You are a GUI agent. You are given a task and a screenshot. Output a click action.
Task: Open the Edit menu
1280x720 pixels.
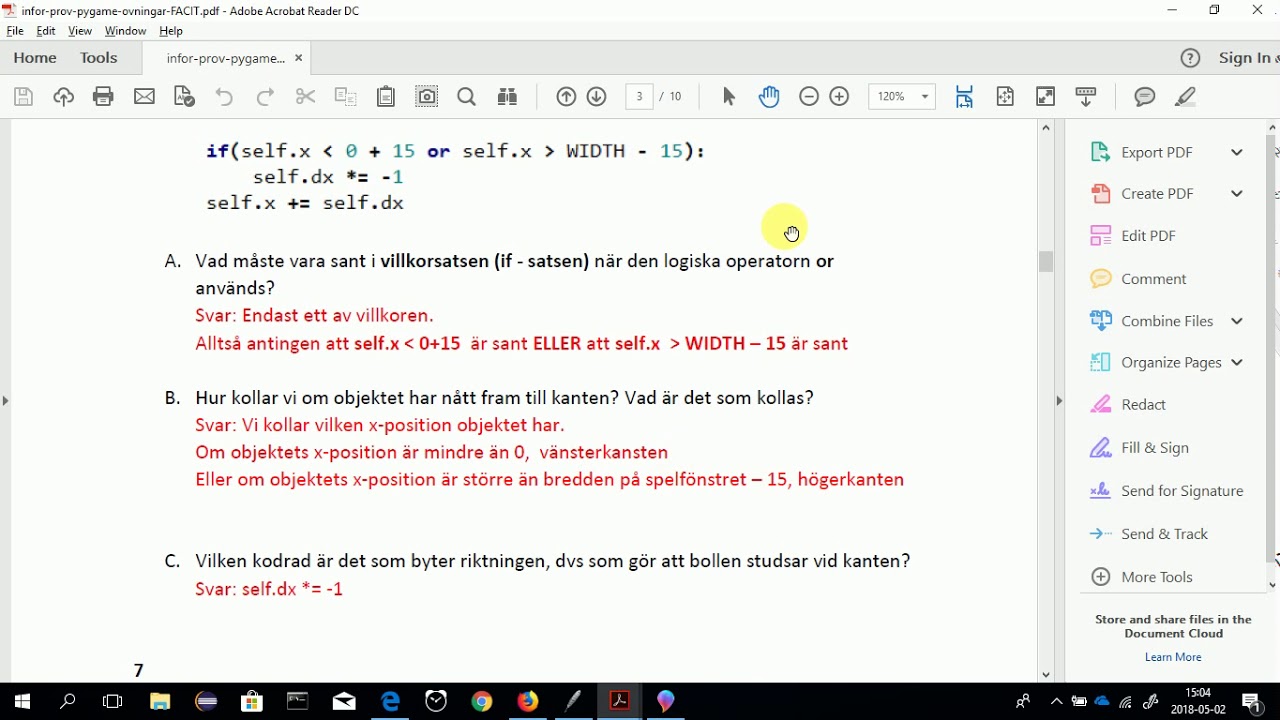(46, 31)
